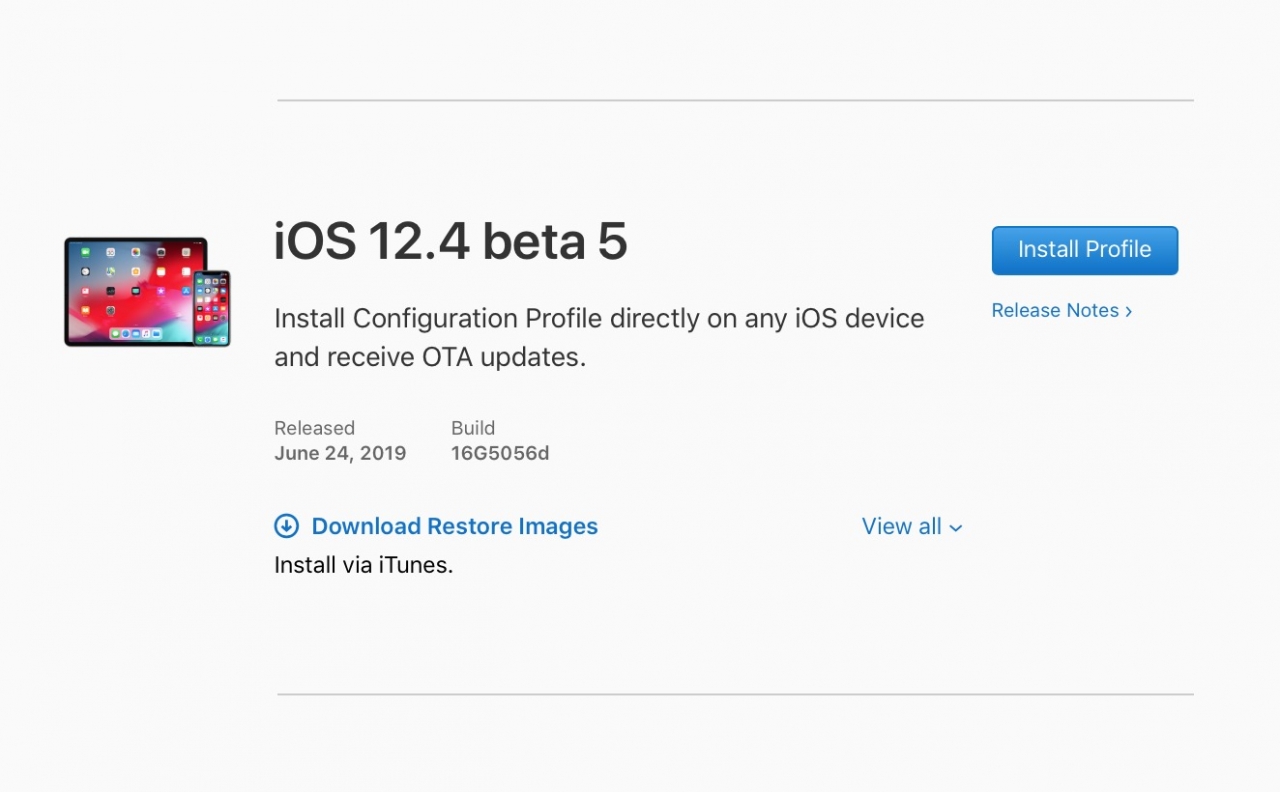Click the Released June 24, 2019 text
Screen dimensions: 1280x792
(x=340, y=441)
